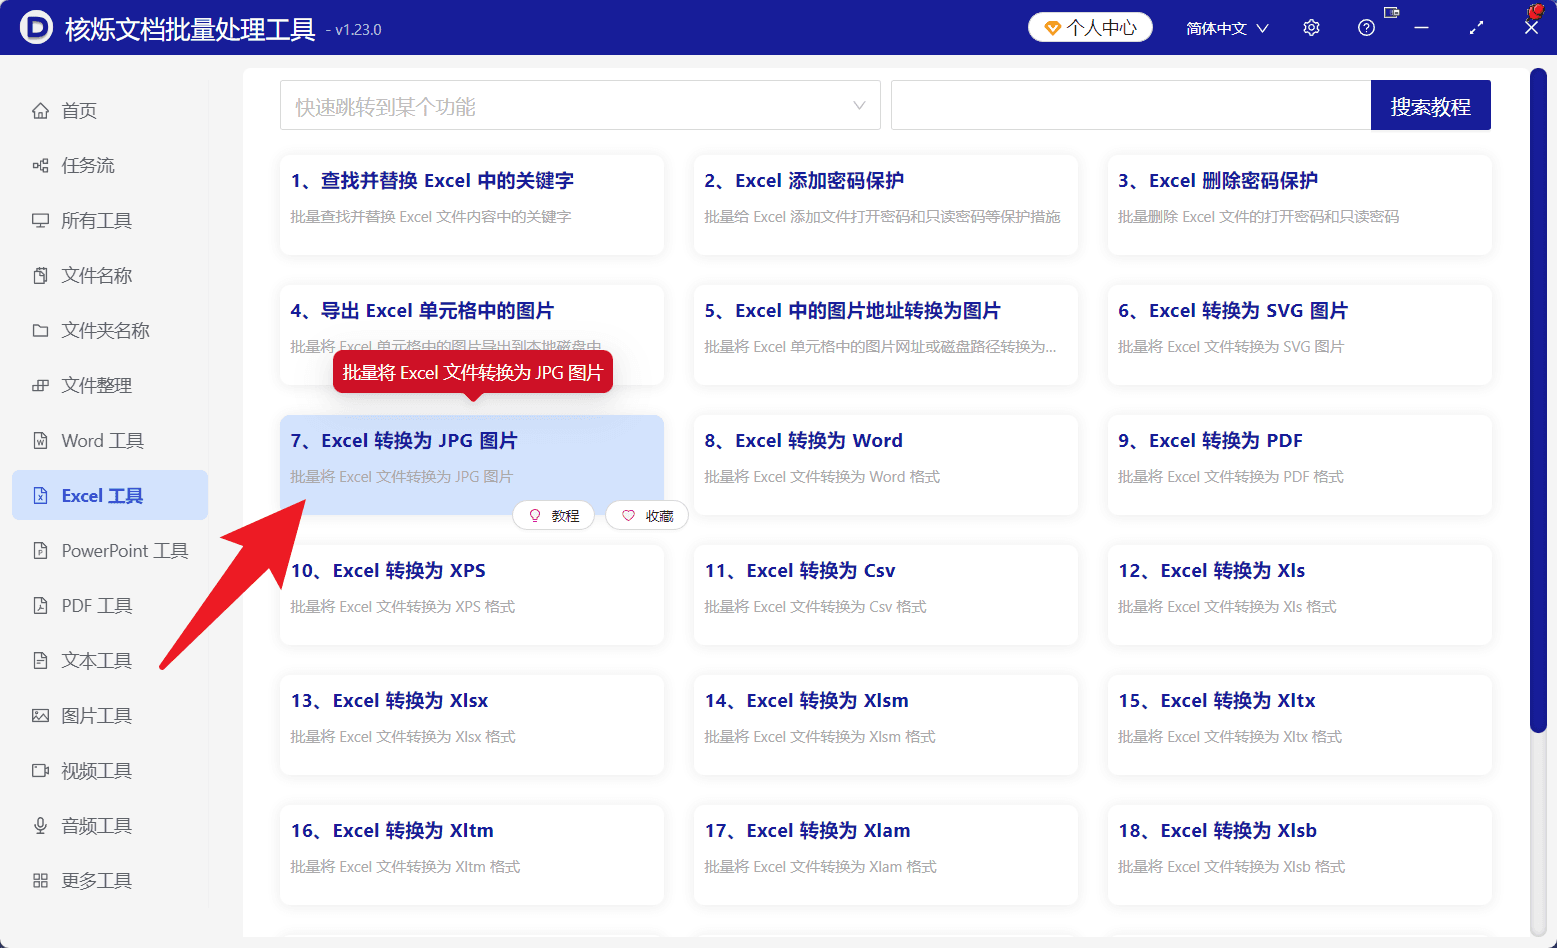
Task: Open help with the question mark icon
Action: 1366,28
